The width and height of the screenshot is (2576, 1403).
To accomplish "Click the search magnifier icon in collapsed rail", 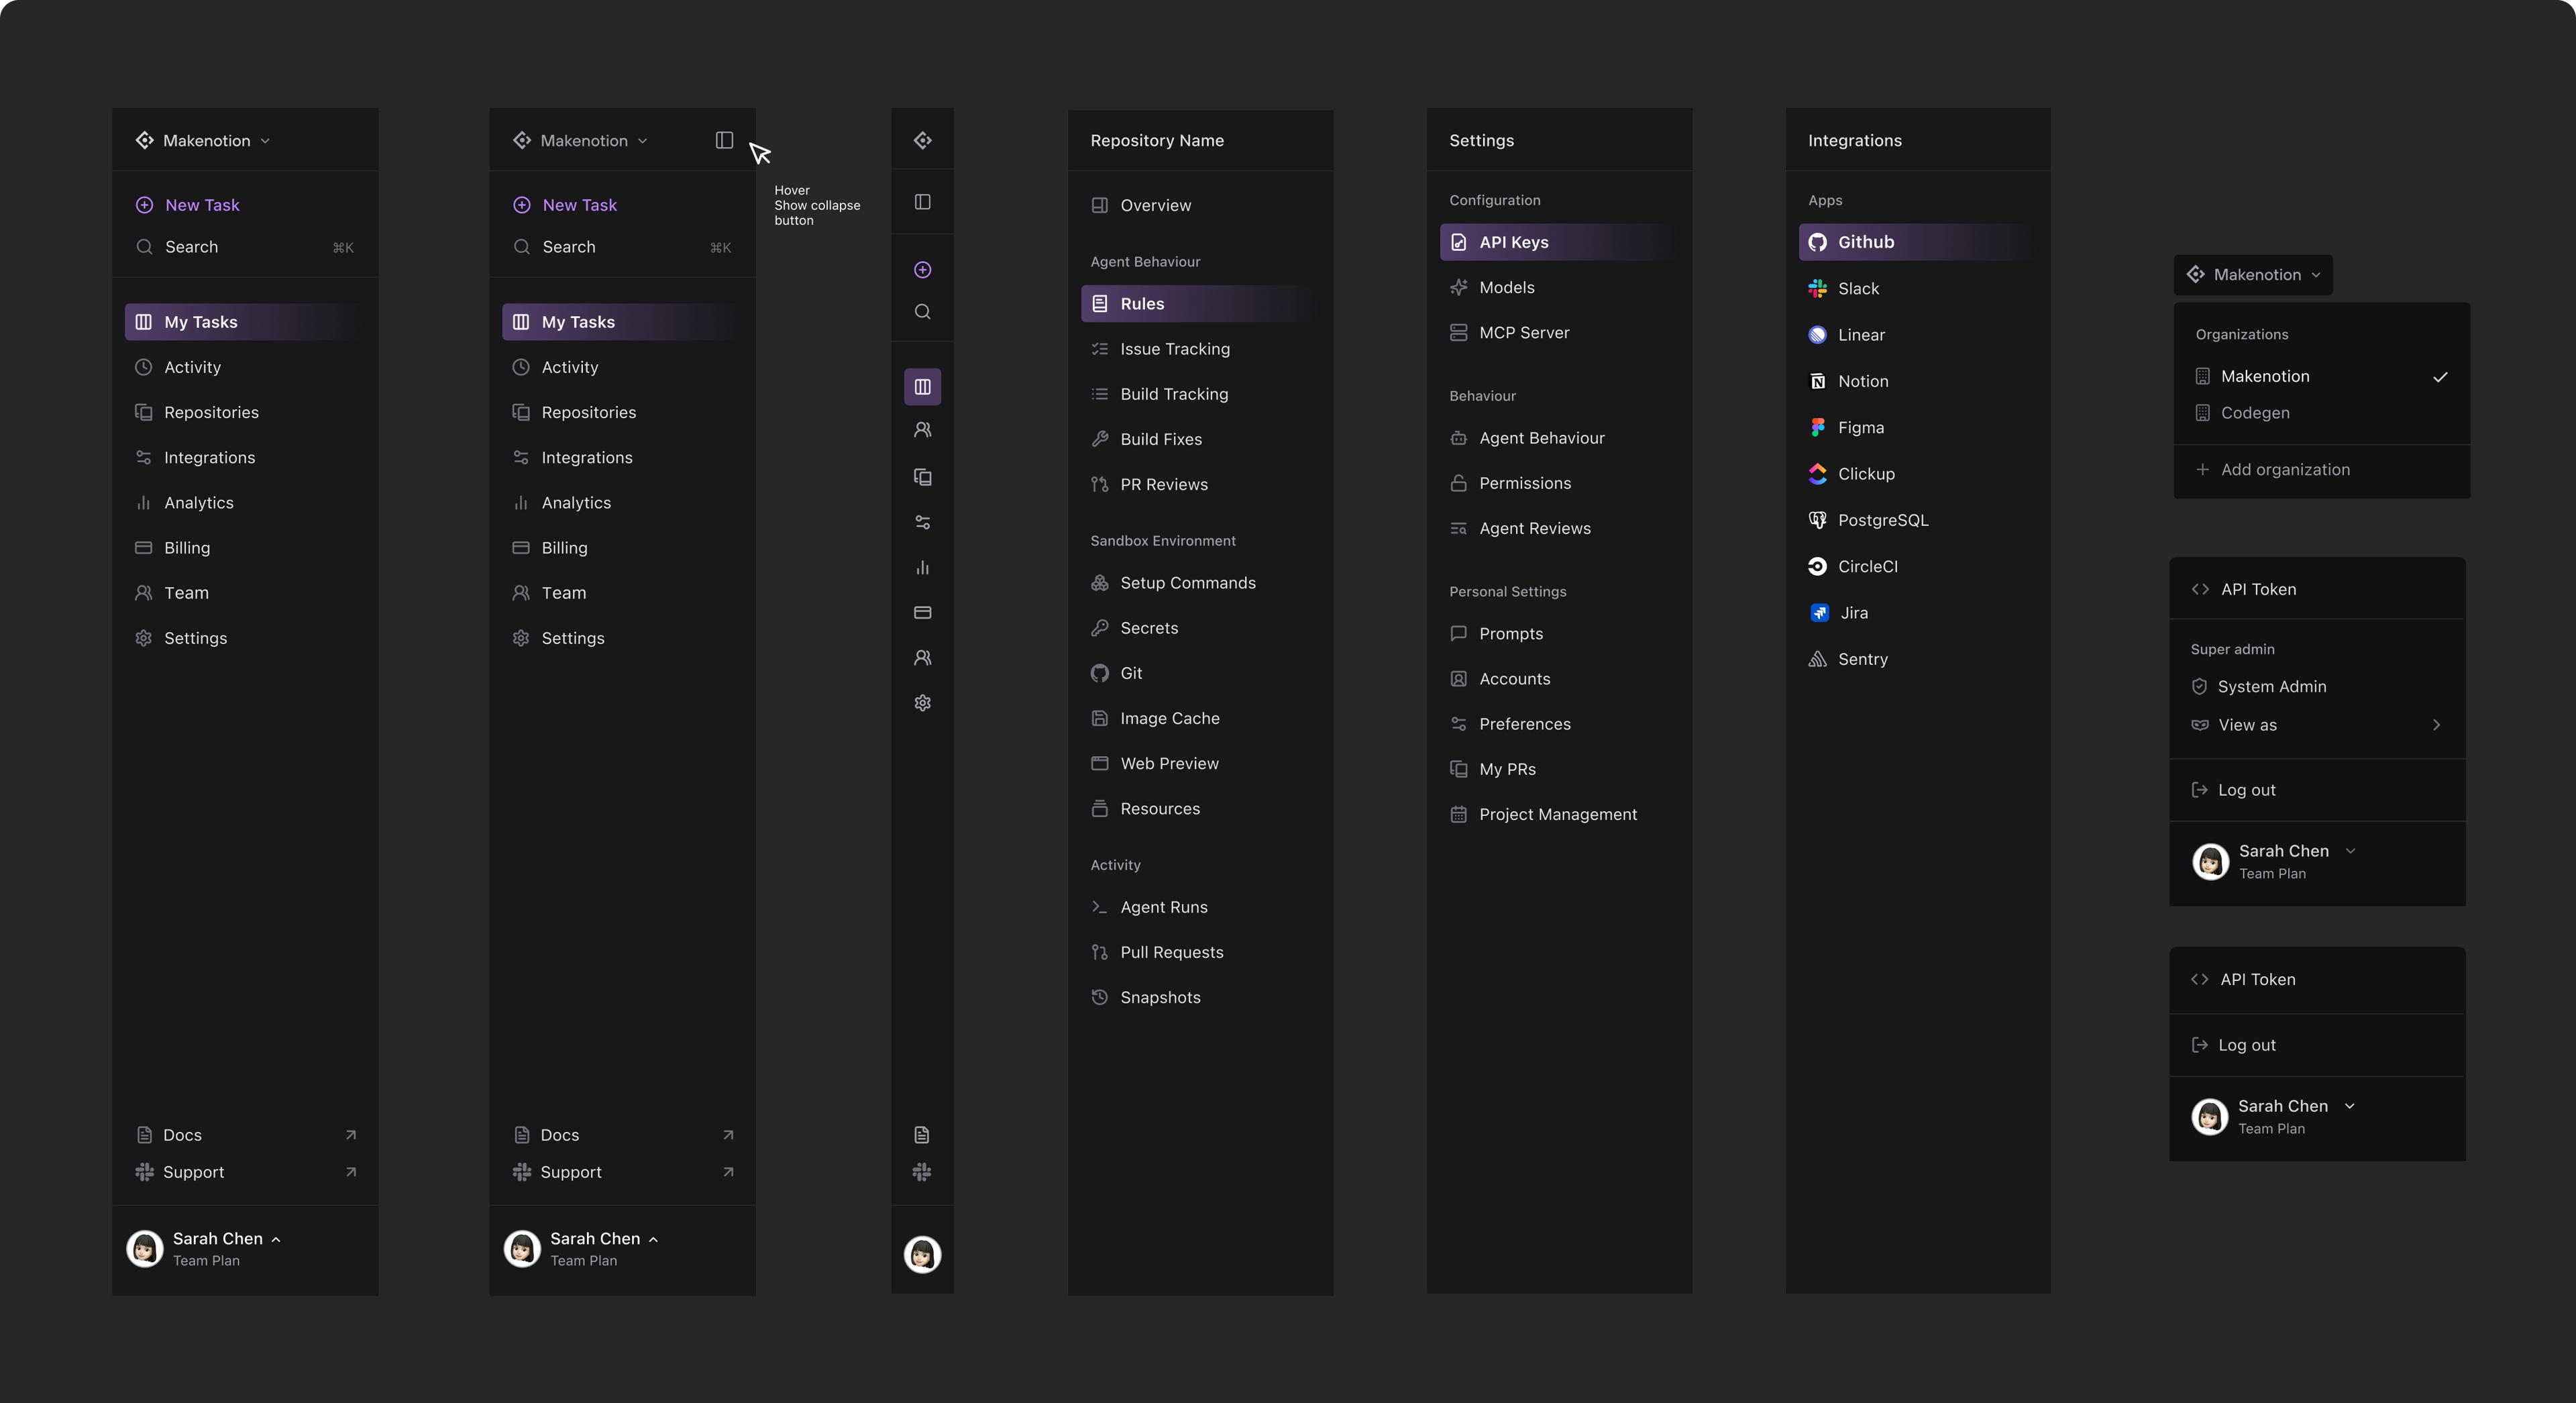I will [922, 312].
